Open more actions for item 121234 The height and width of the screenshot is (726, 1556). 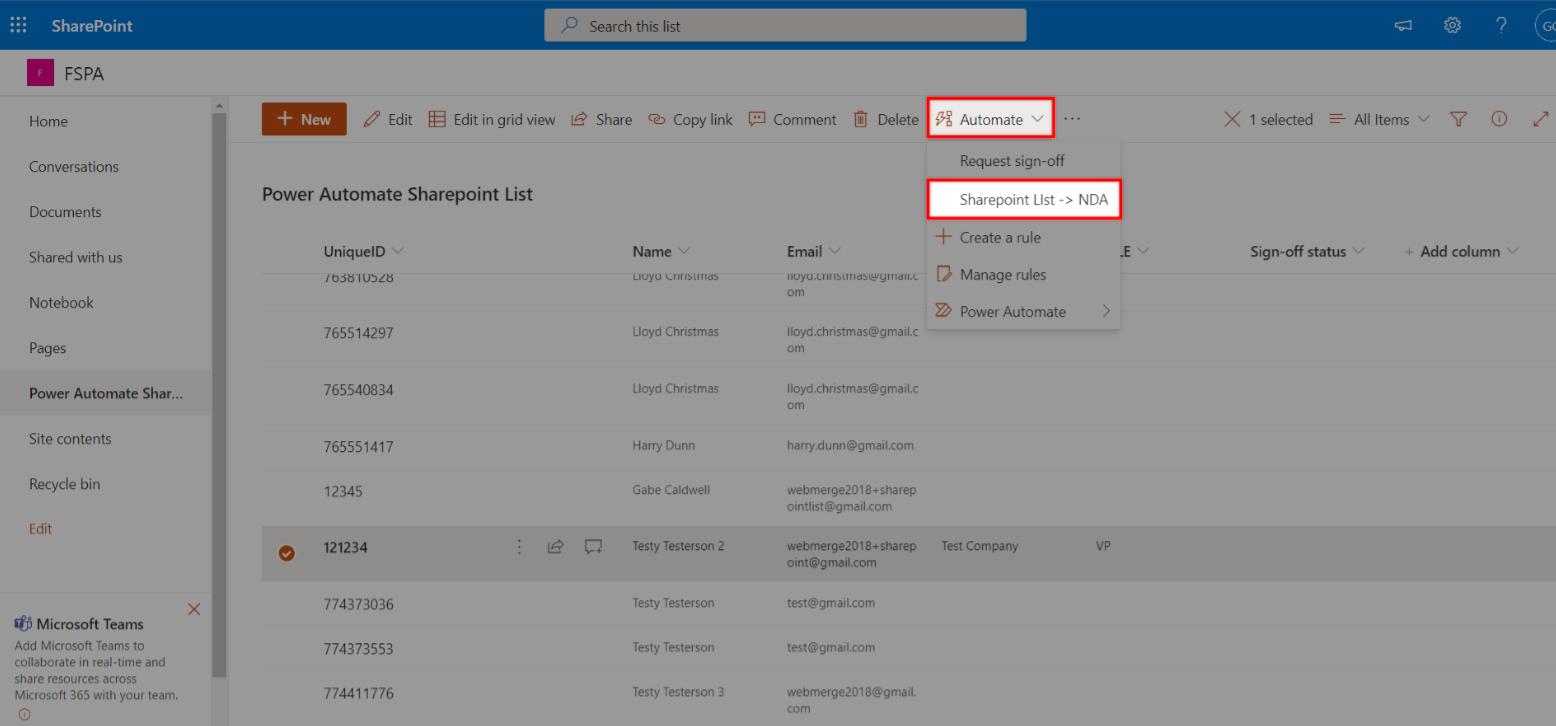[519, 547]
